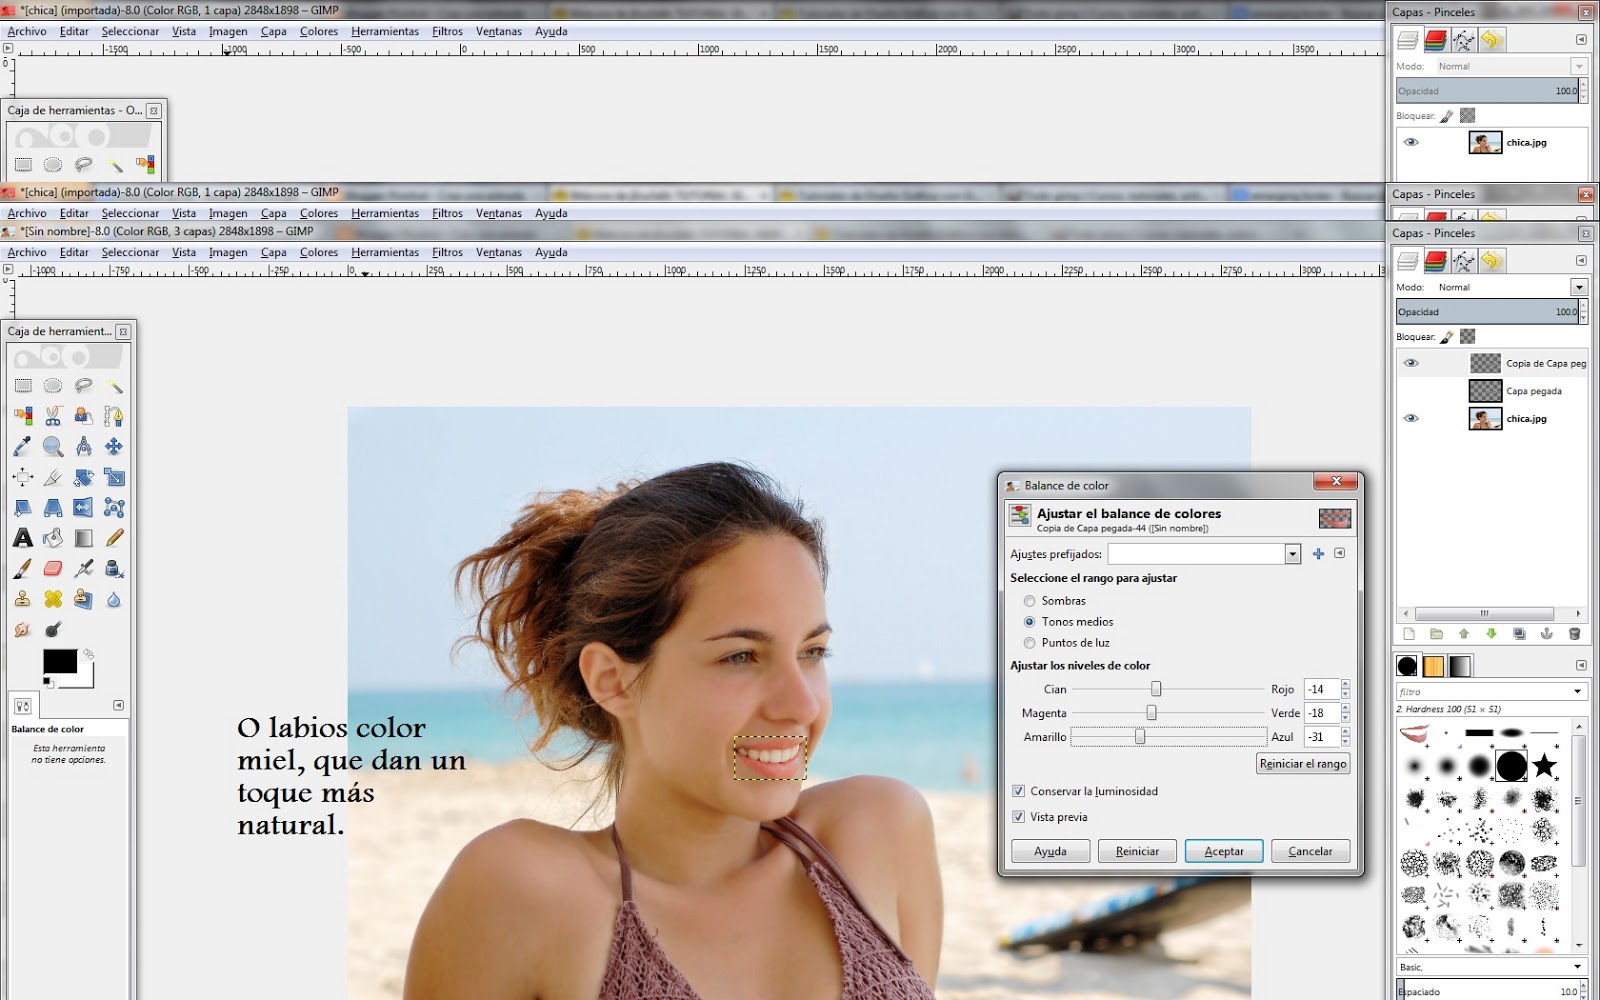Screen dimensions: 1600x1000
Task: Open Capa menu in the Sin nombre window
Action: click(x=274, y=252)
